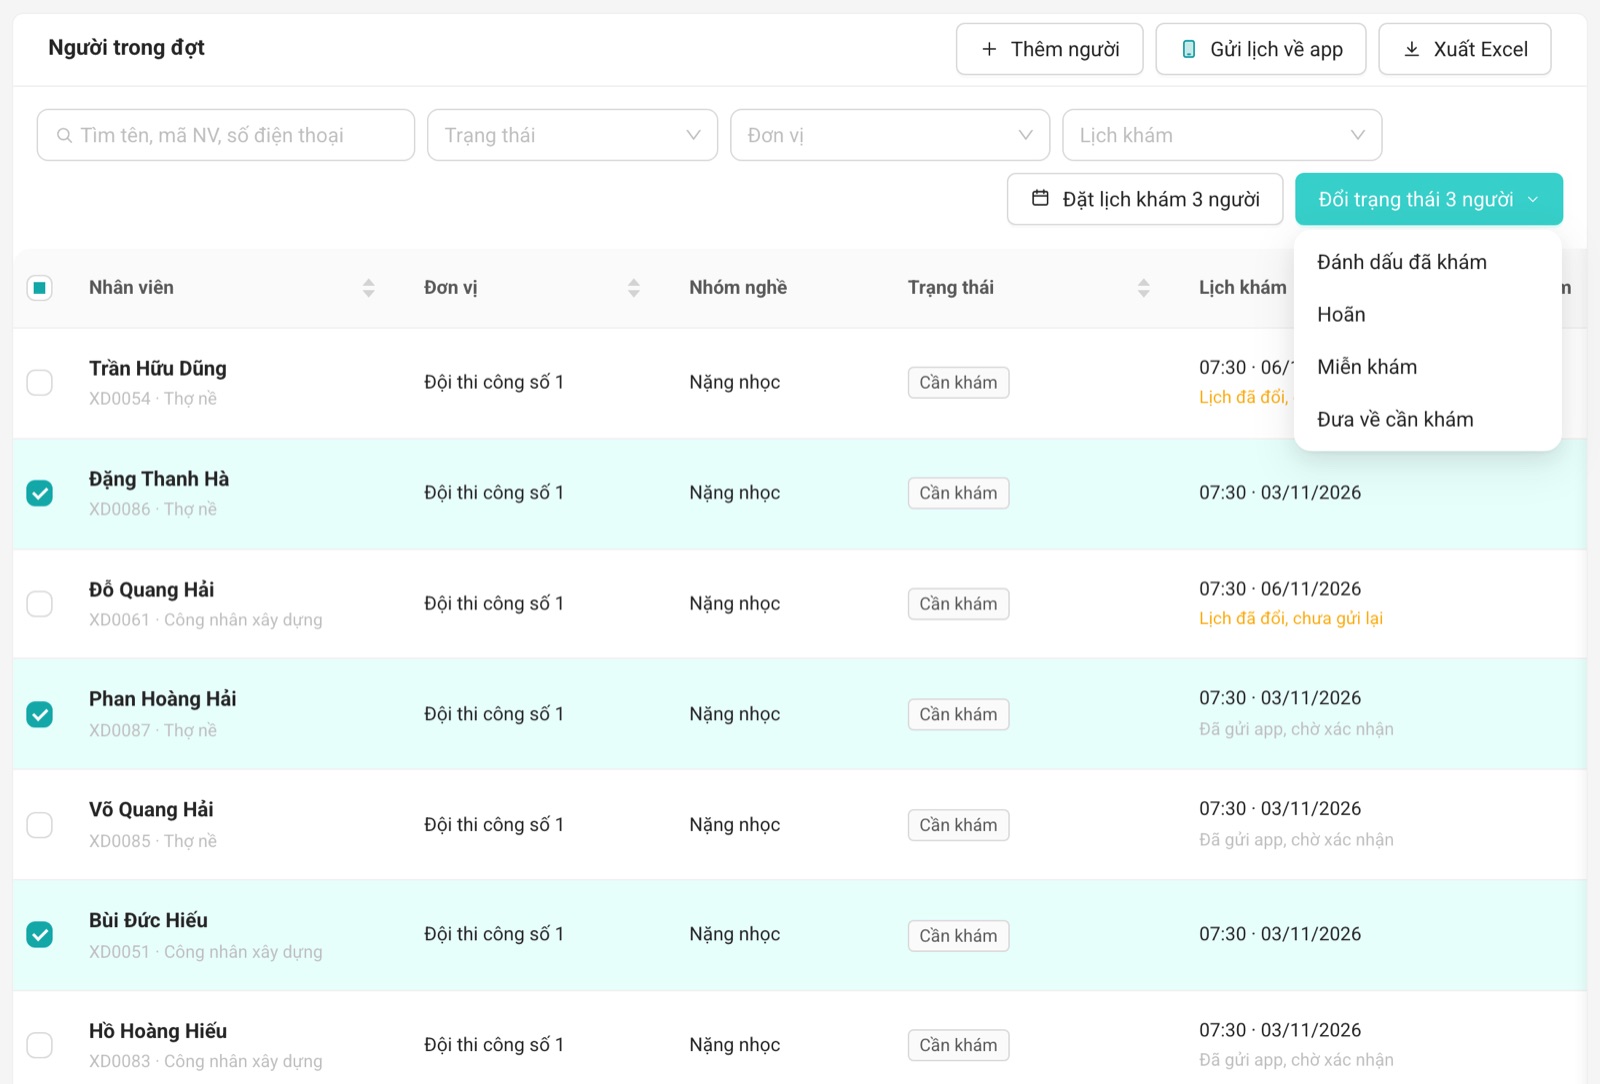Choose Hoãn from the status menu
1600x1084 pixels.
pos(1427,314)
